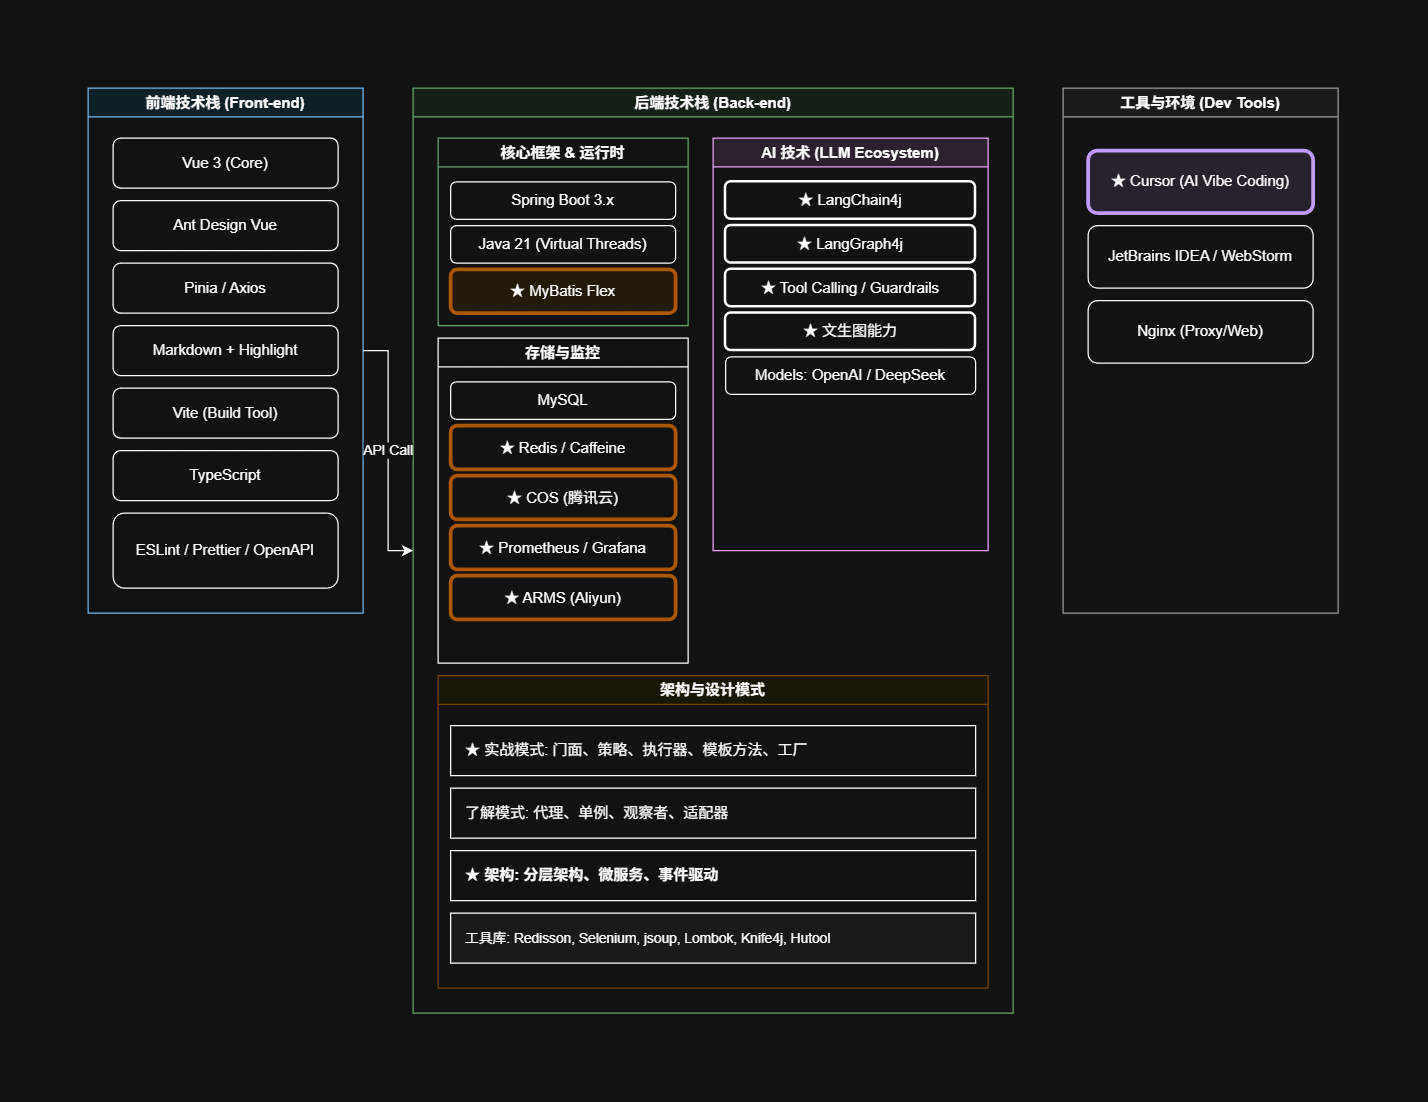1428x1102 pixels.
Task: Click the 后端技术栈 (Back-end) header
Action: [x=713, y=103]
